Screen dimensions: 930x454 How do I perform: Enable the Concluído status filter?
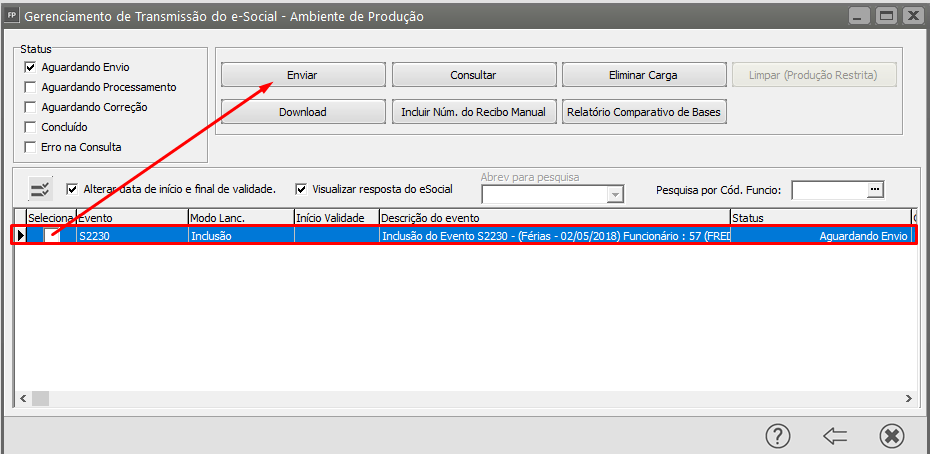(x=30, y=127)
